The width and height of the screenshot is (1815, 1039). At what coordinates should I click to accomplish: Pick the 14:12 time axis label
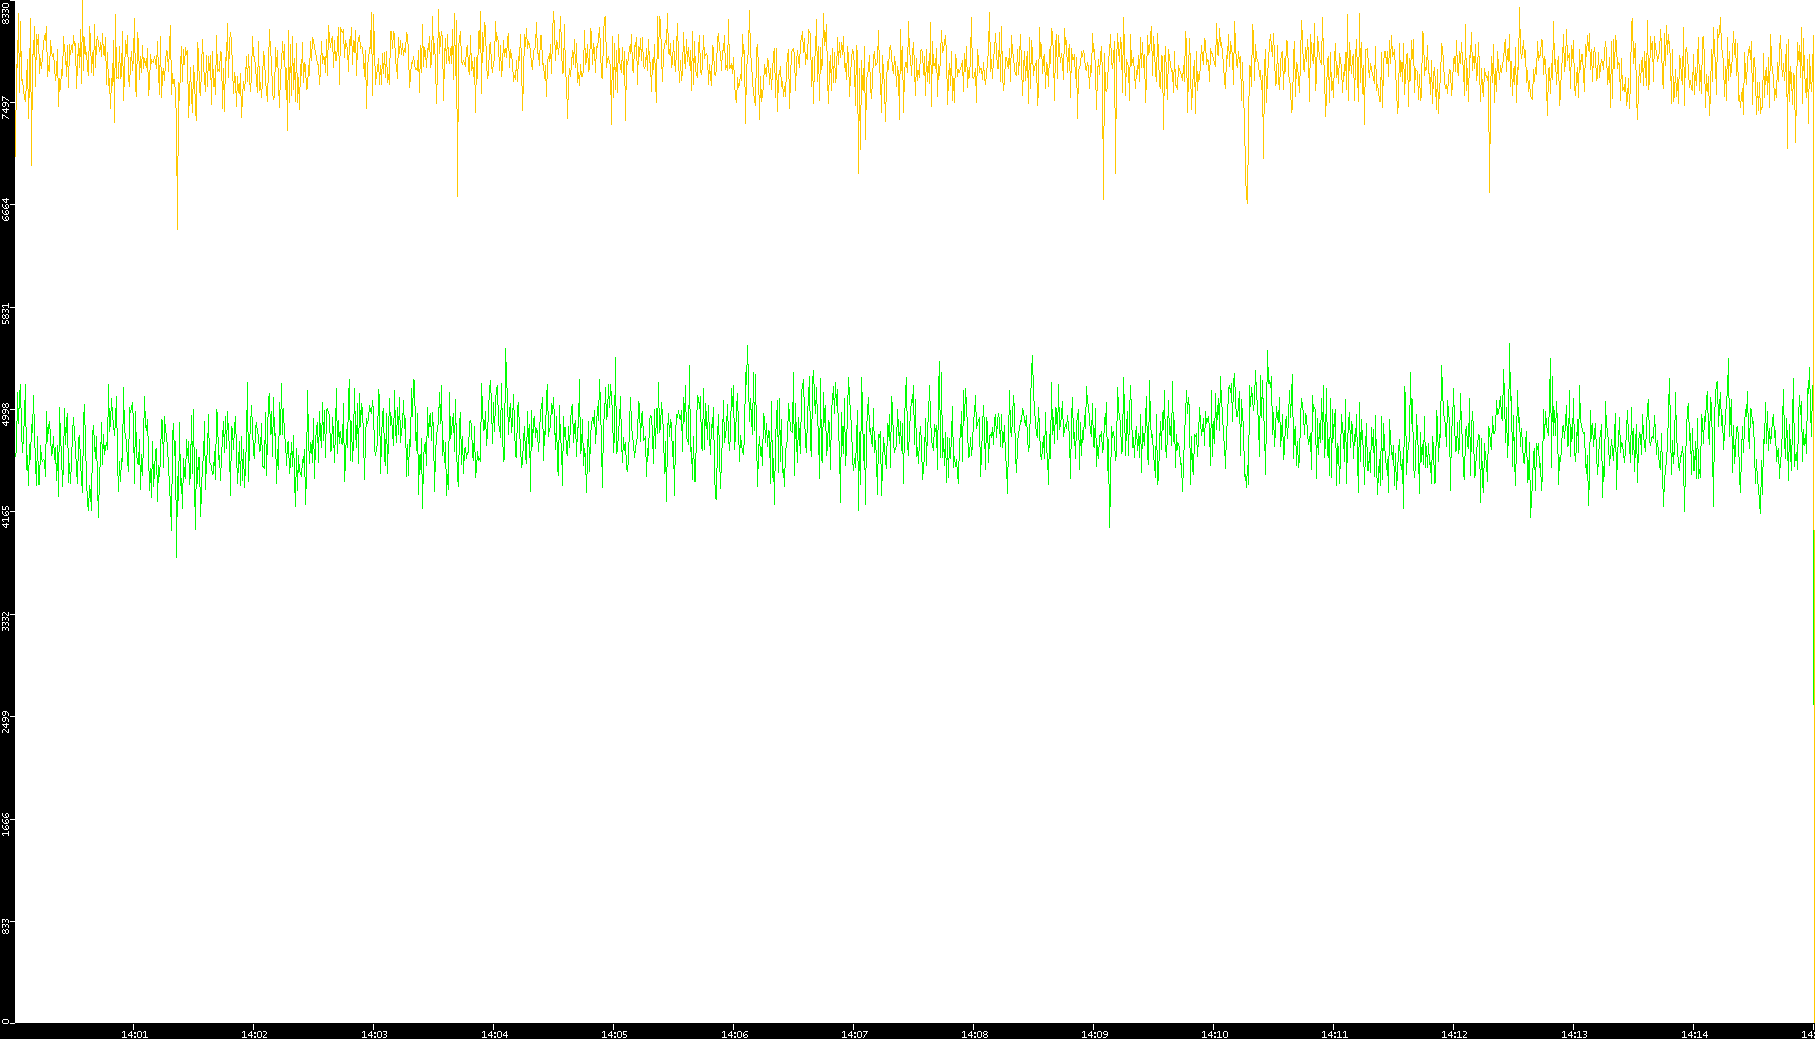tap(1454, 1034)
